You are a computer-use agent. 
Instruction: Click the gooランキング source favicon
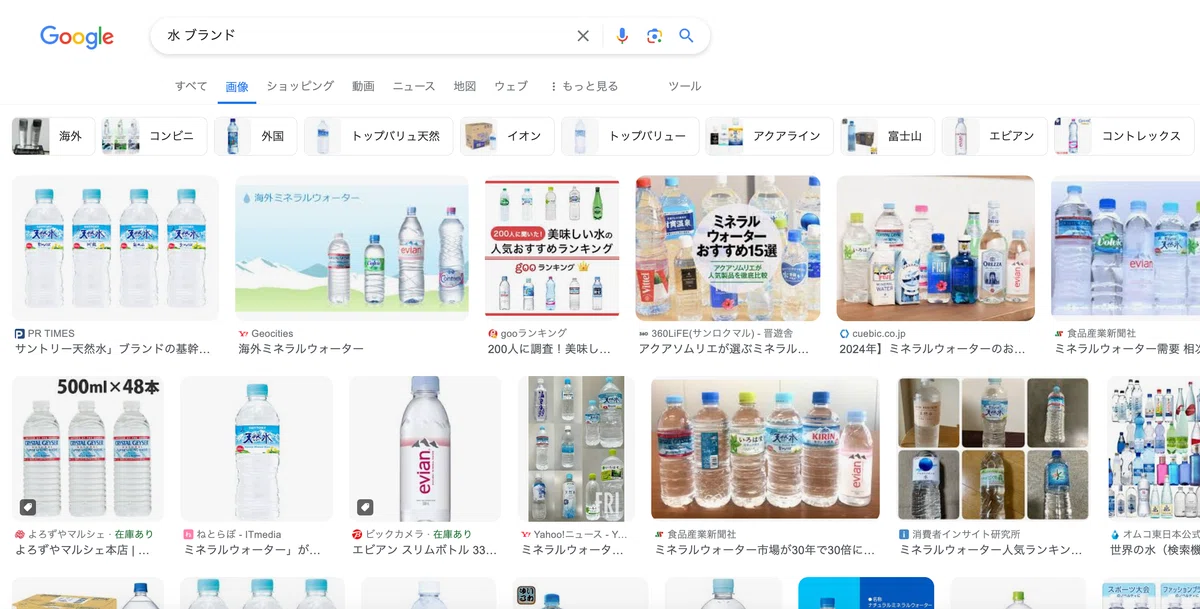tap(493, 334)
